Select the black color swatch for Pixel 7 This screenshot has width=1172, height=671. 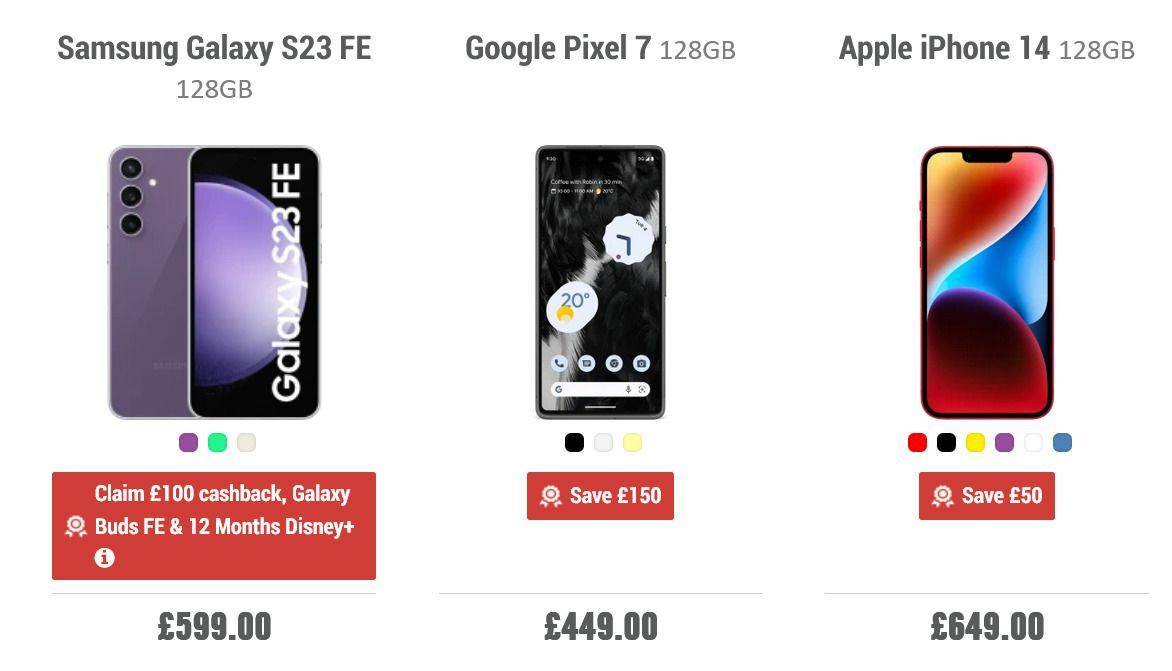pyautogui.click(x=574, y=441)
